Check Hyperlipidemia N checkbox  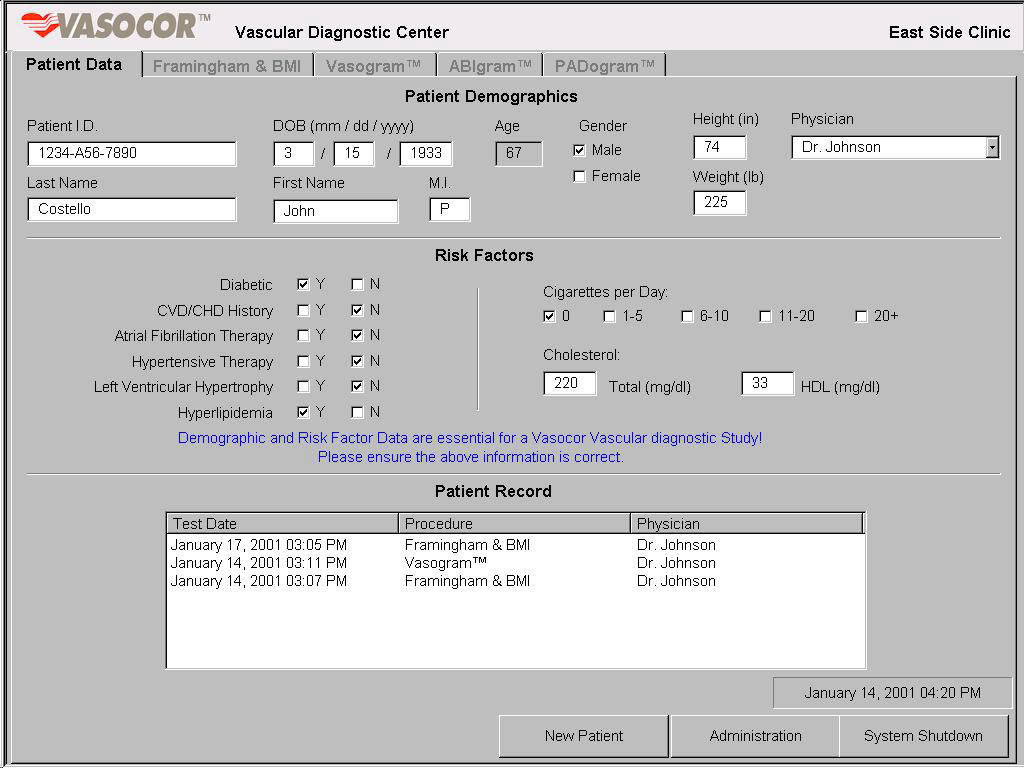tap(357, 412)
